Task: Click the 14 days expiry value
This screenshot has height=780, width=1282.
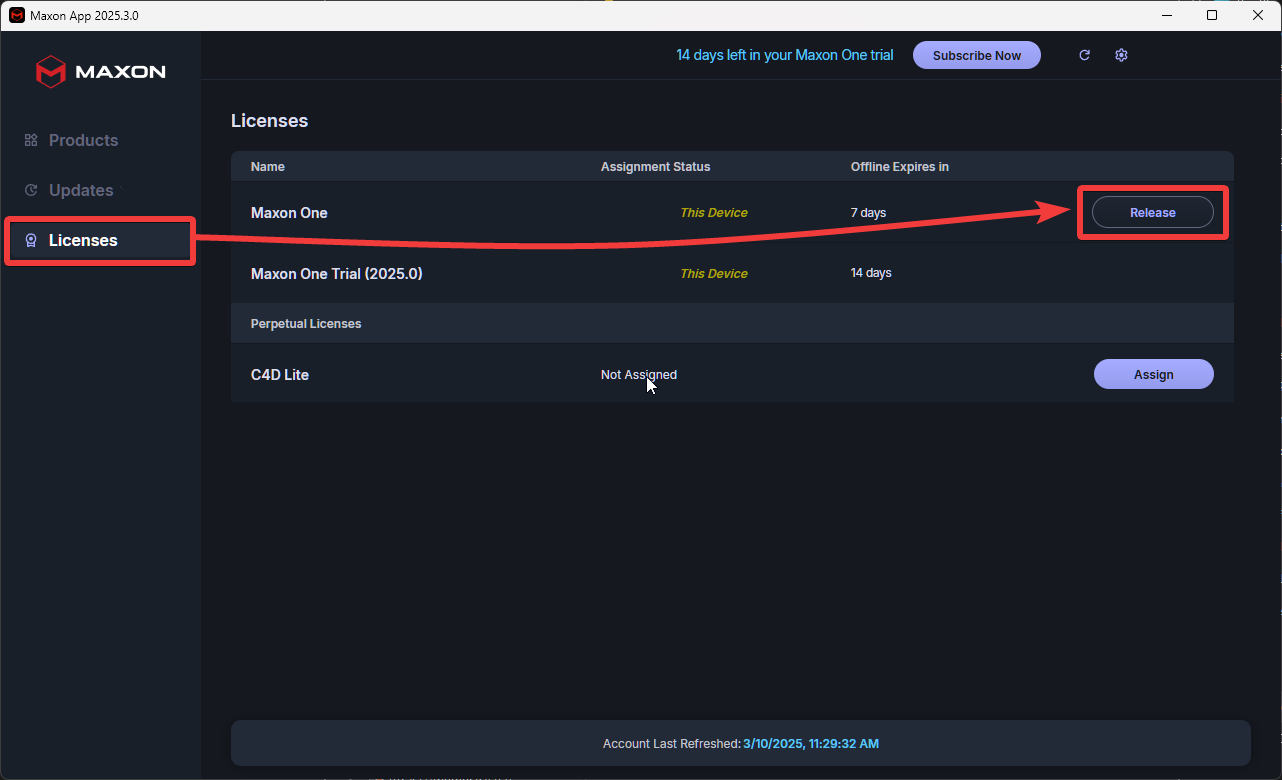Action: click(x=871, y=273)
